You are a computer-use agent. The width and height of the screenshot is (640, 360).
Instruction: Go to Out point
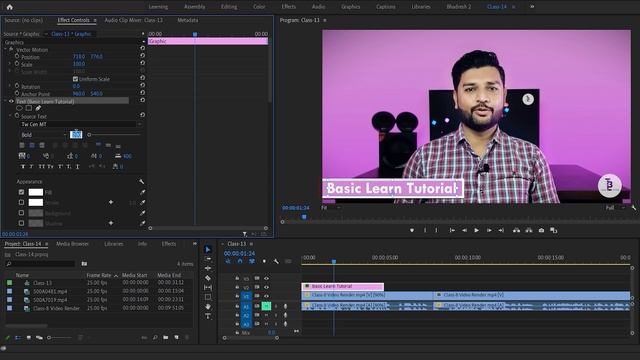501,230
